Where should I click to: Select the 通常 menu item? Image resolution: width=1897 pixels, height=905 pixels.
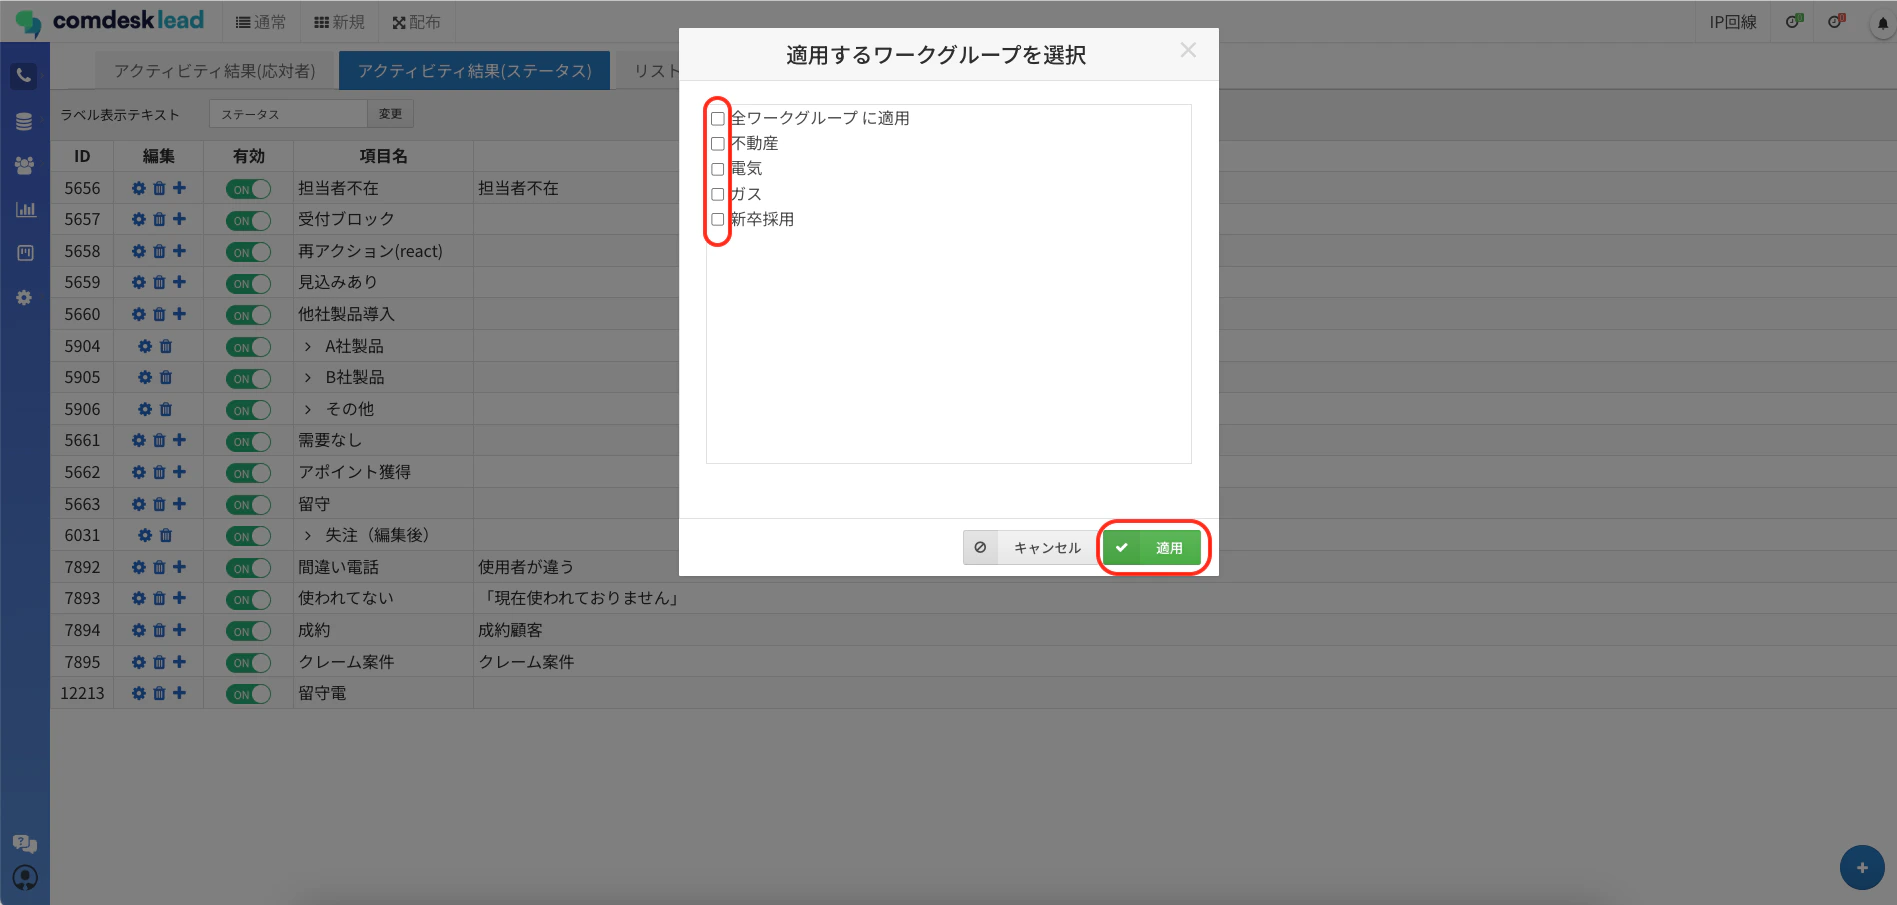[x=261, y=22]
